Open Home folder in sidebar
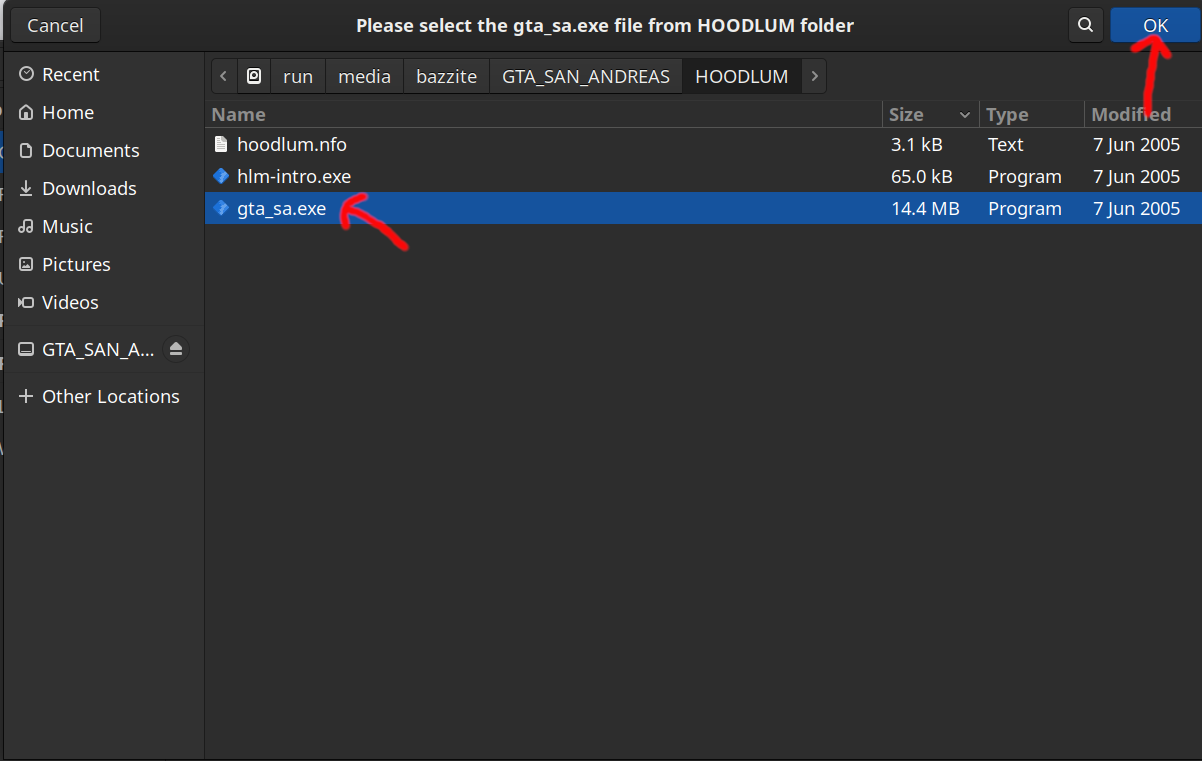1202x761 pixels. point(104,112)
